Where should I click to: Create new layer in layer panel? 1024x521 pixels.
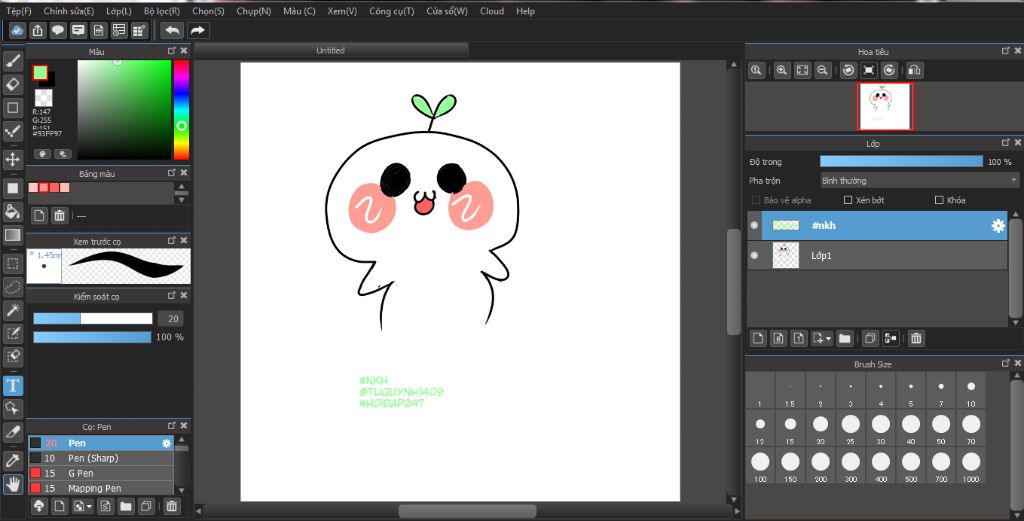(x=758, y=338)
